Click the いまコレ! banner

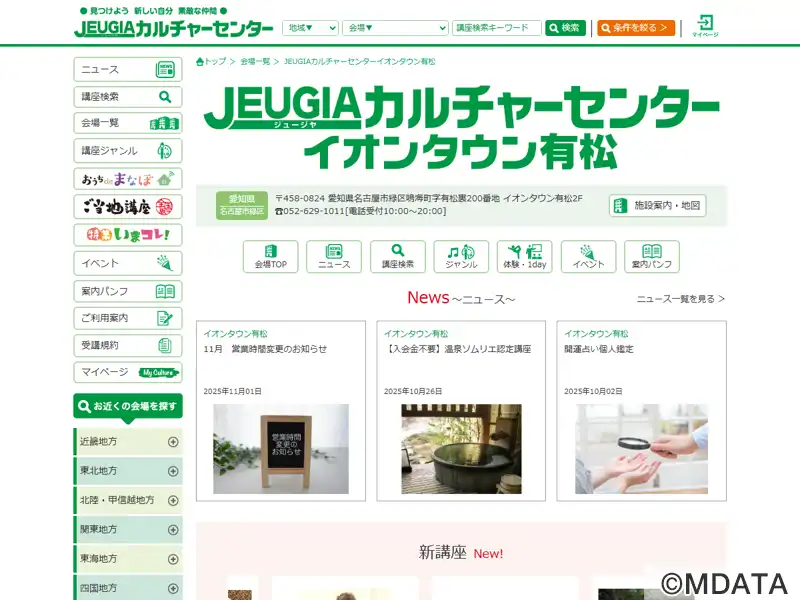[128, 235]
